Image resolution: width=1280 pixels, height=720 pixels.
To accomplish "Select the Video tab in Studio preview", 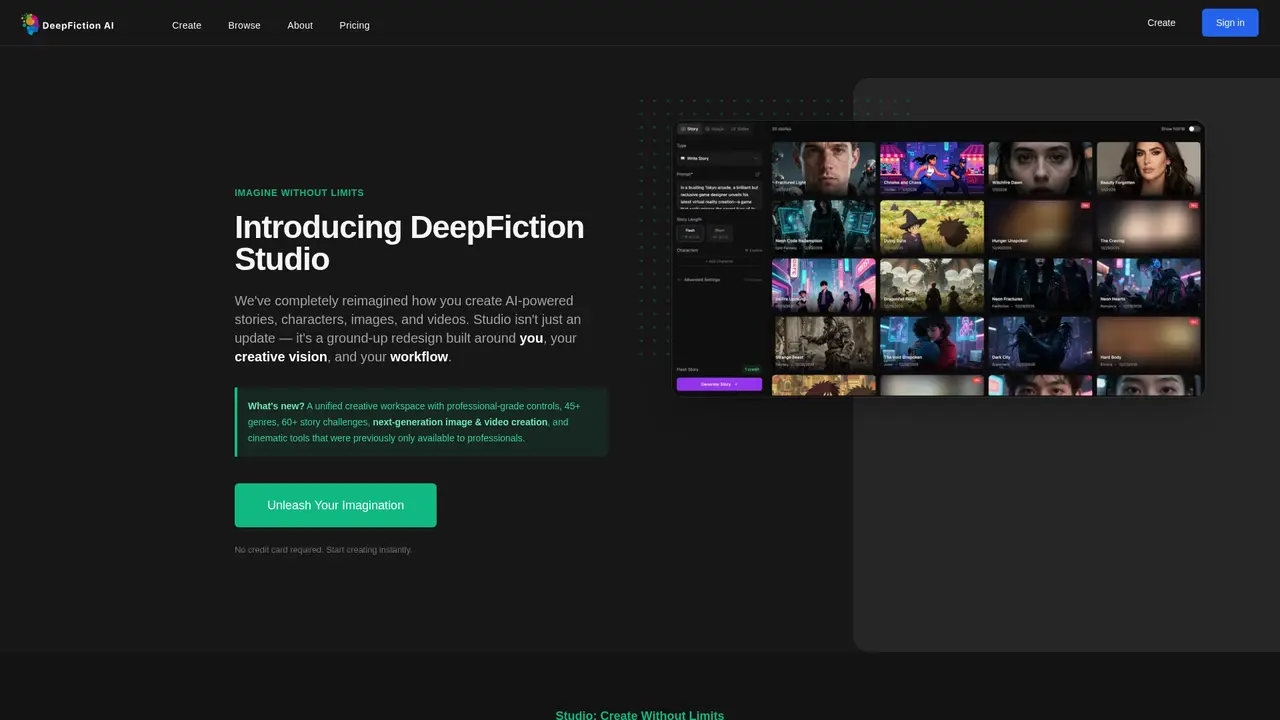I will pyautogui.click(x=740, y=129).
